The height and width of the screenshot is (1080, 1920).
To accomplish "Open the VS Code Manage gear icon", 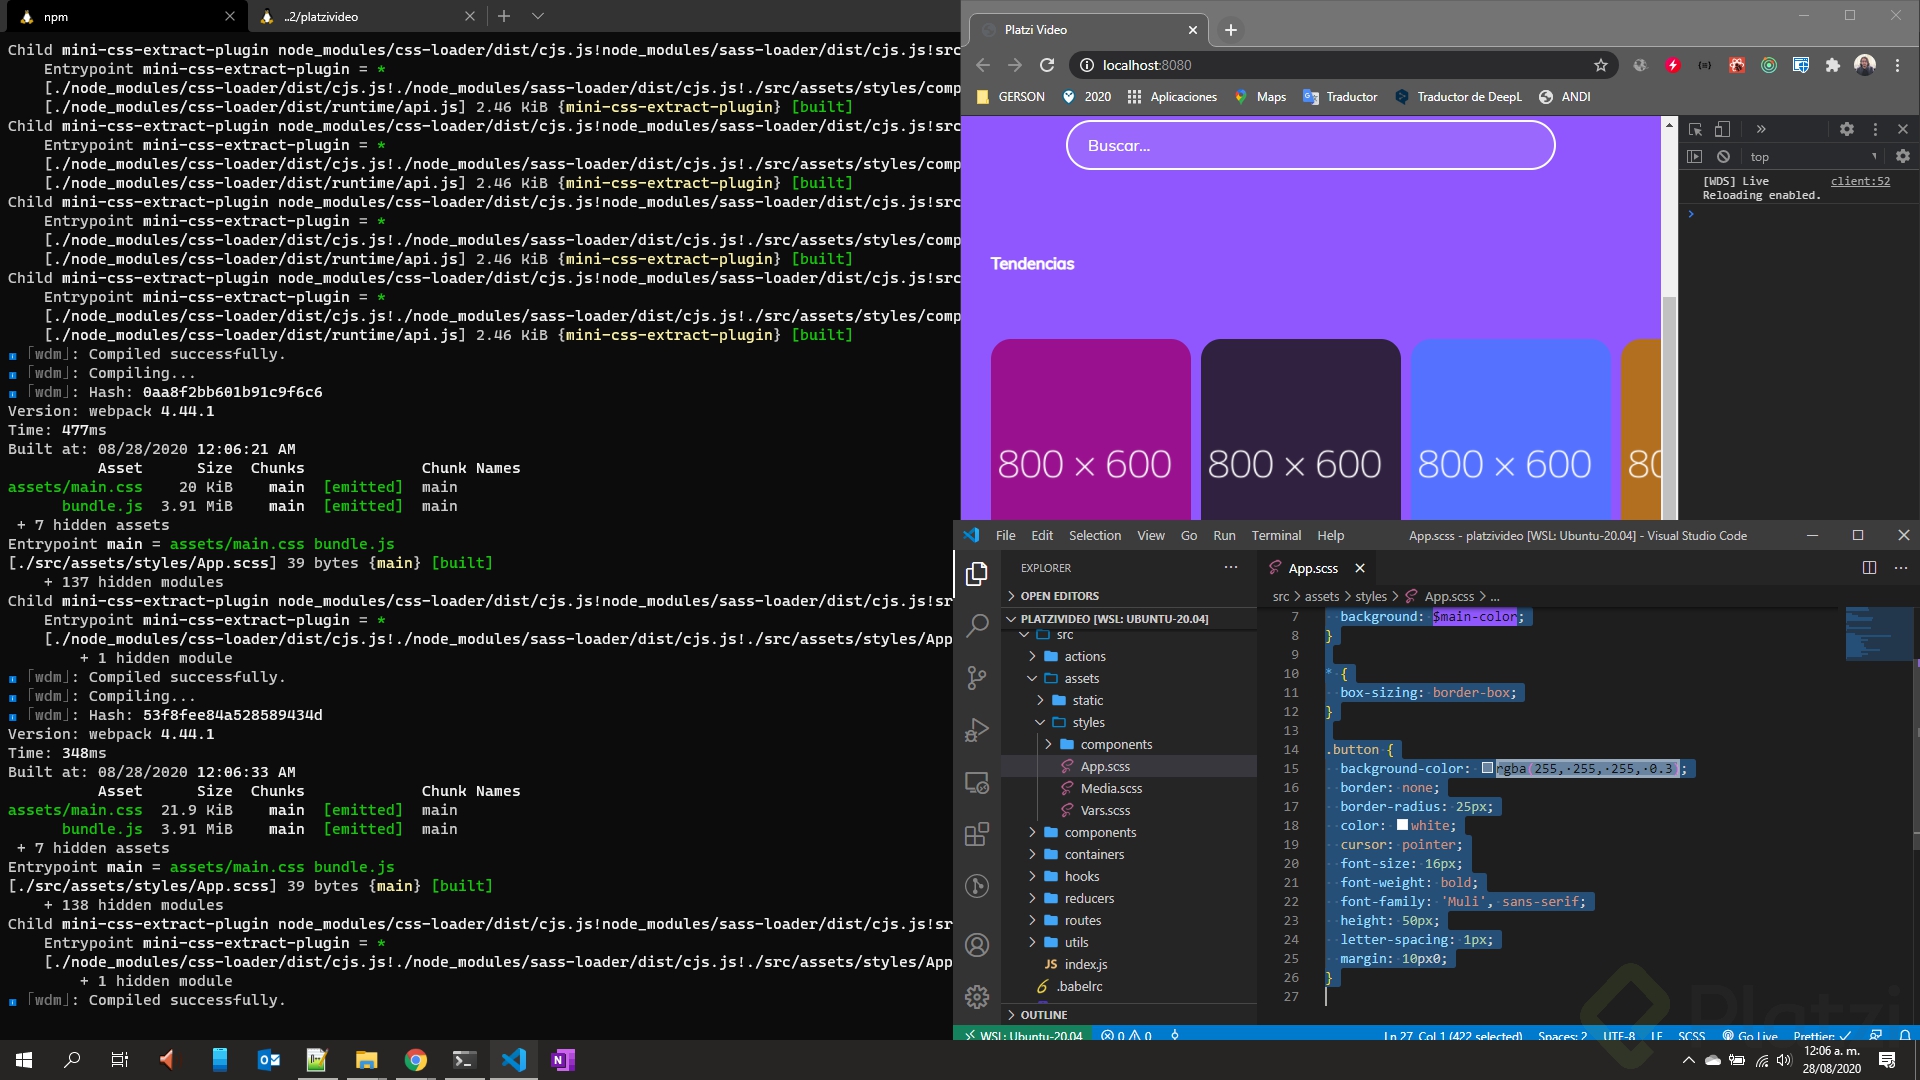I will coord(977,996).
